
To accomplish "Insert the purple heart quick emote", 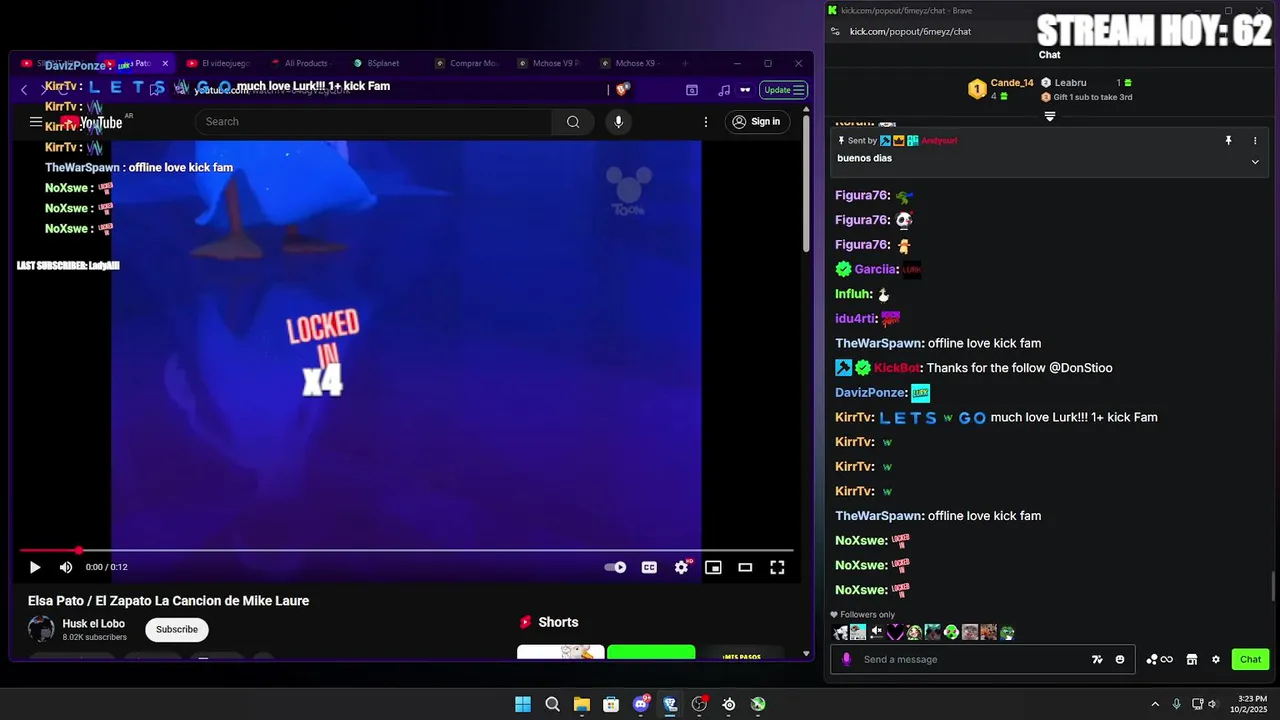I will 895,632.
